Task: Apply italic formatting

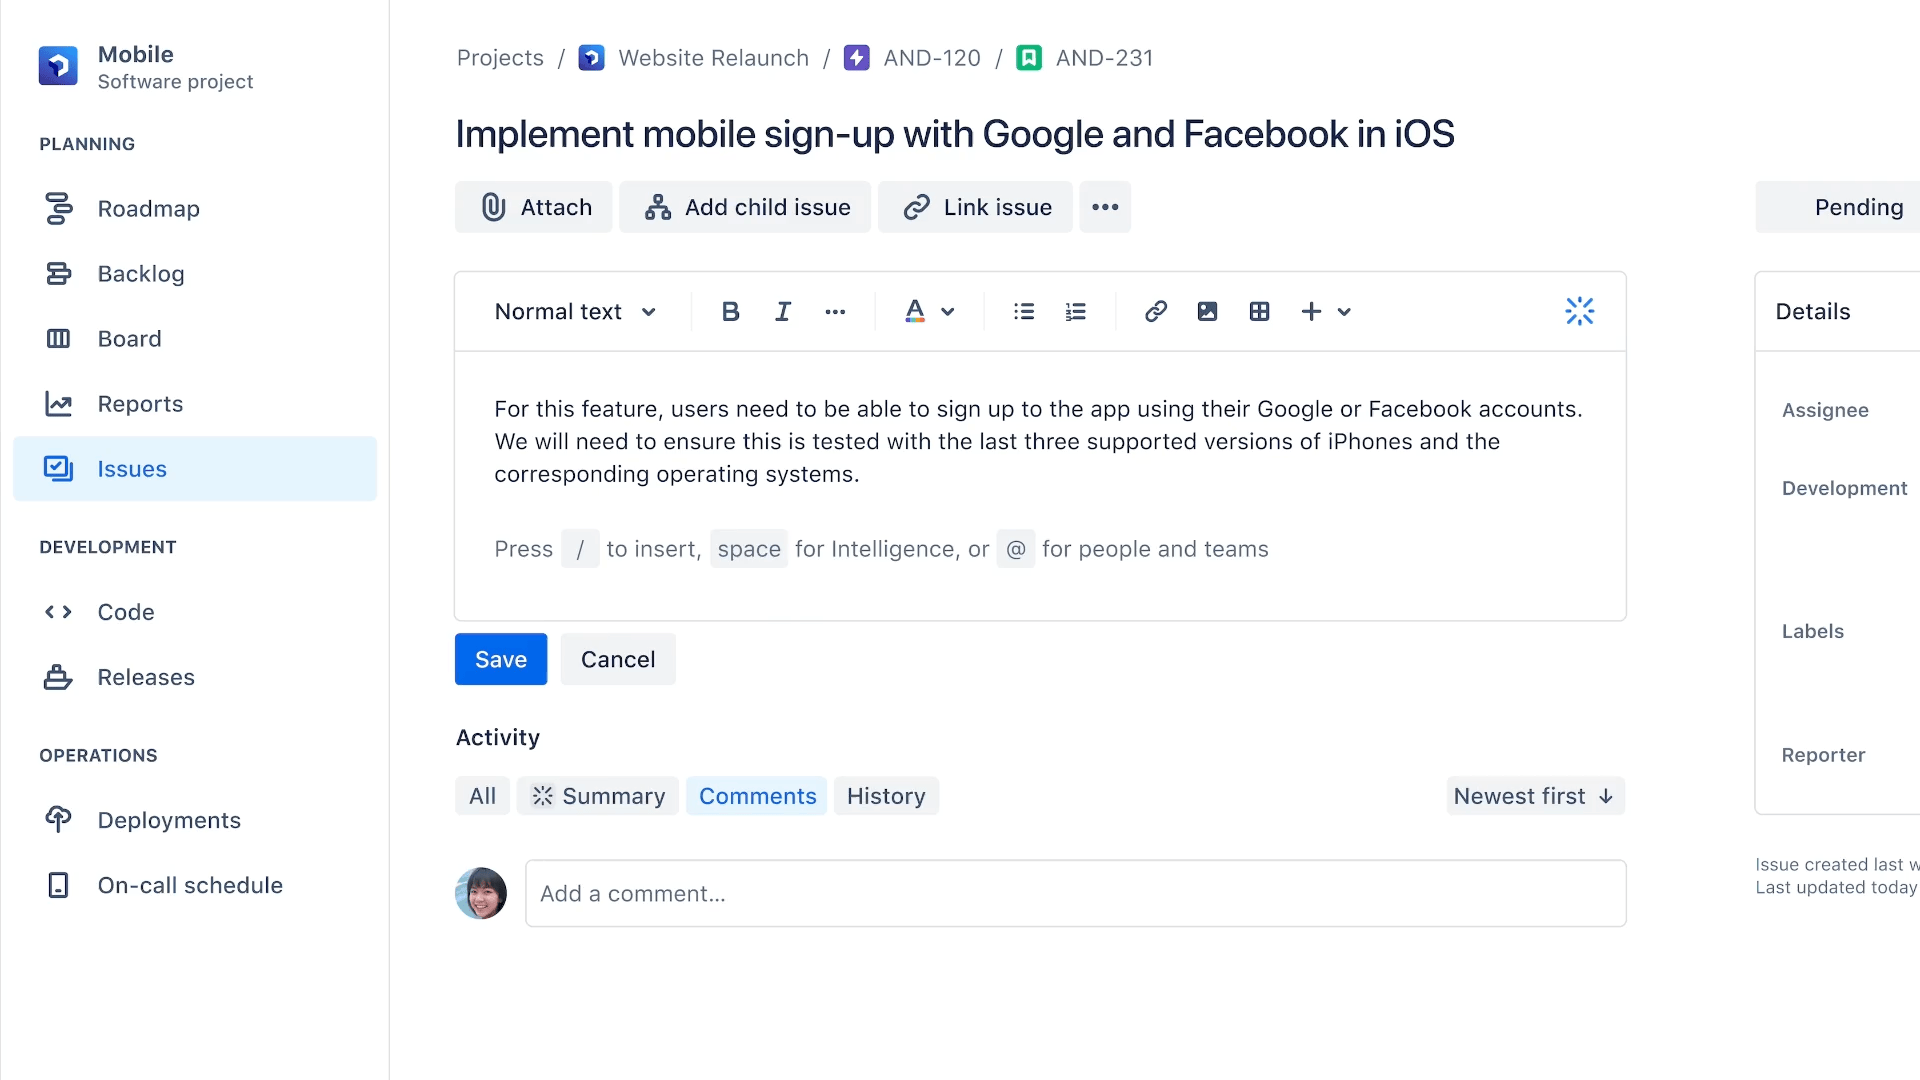Action: 783,311
